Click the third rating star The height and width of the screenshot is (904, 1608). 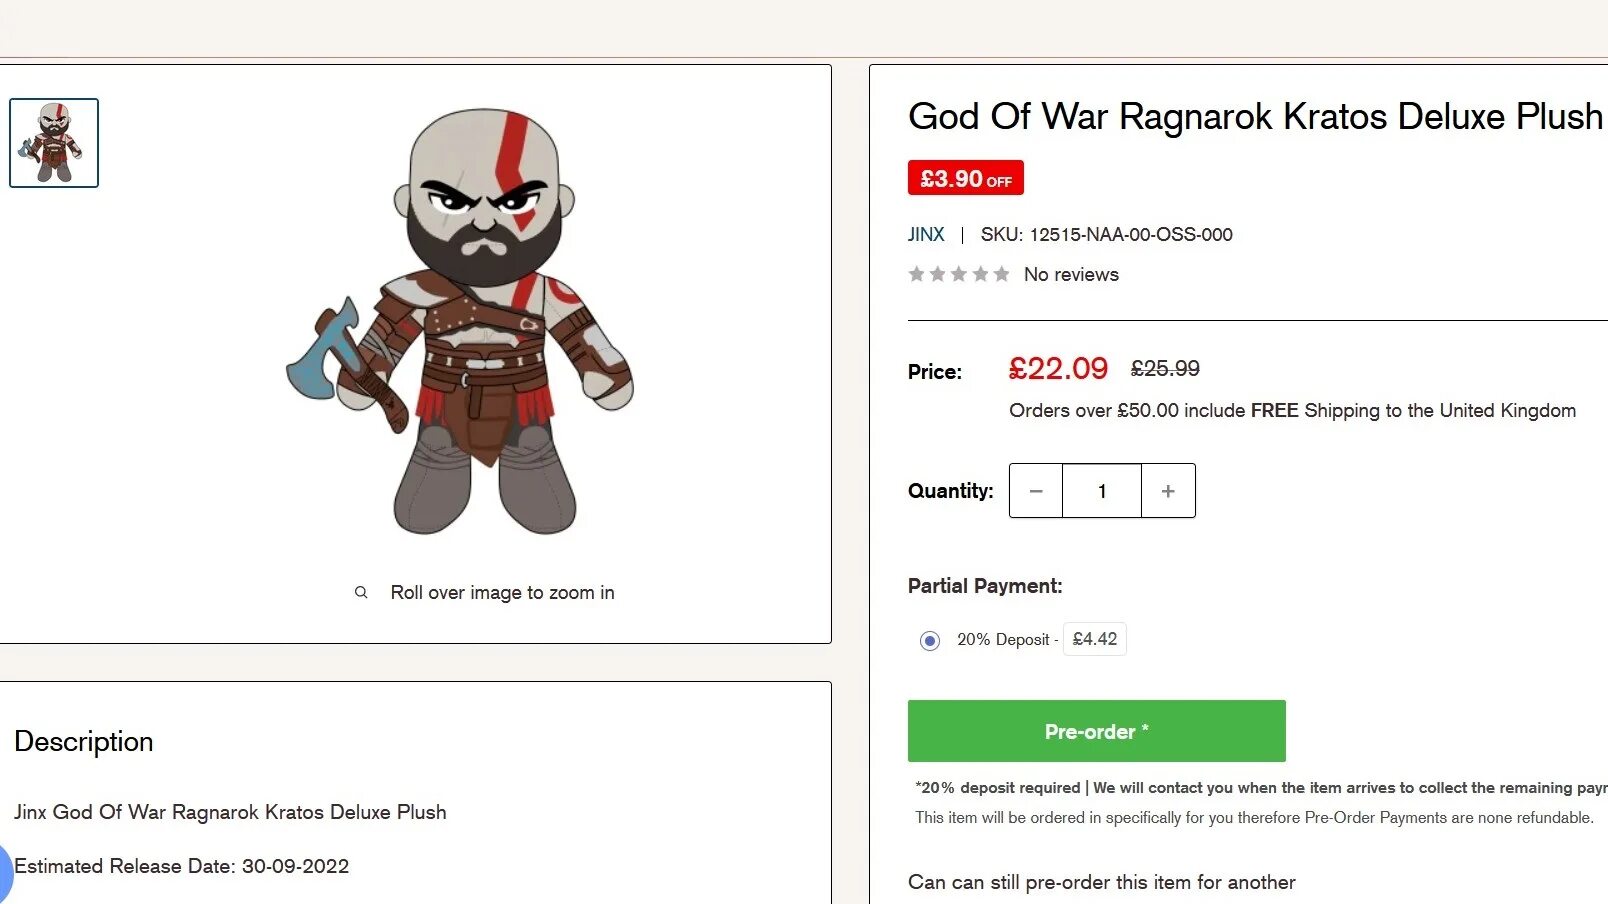(x=959, y=274)
